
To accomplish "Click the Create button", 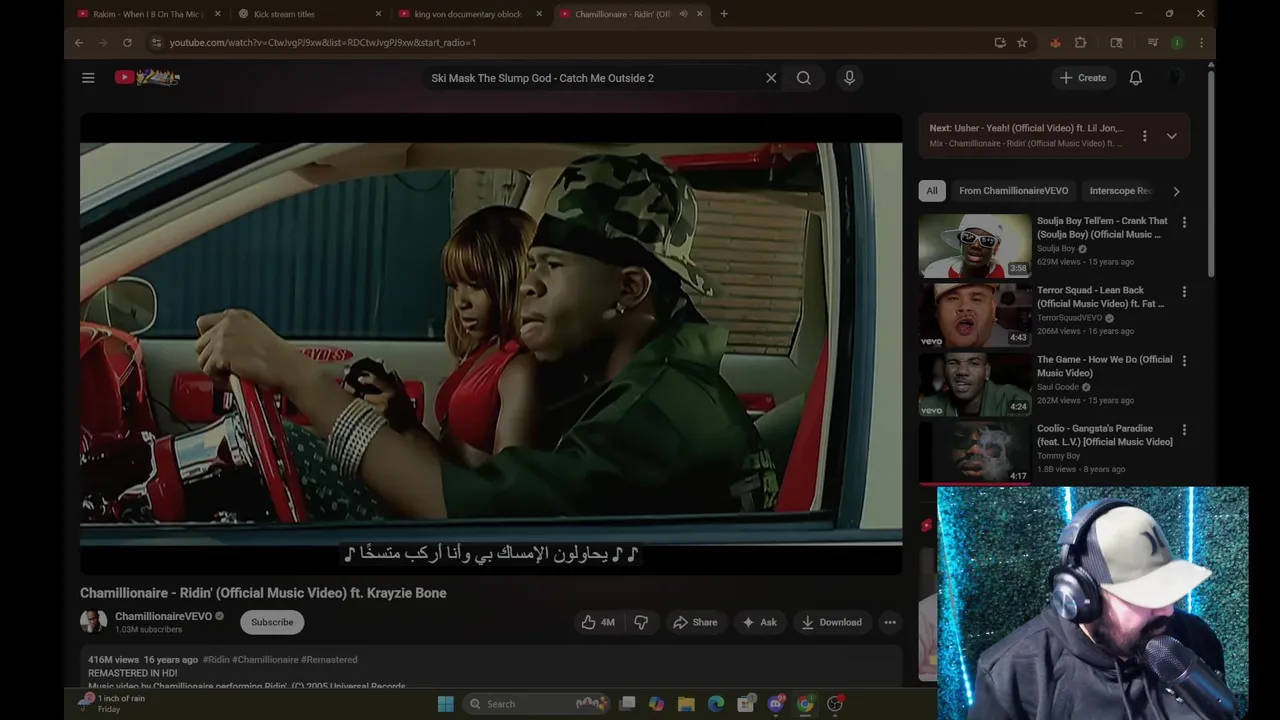I will click(1083, 78).
